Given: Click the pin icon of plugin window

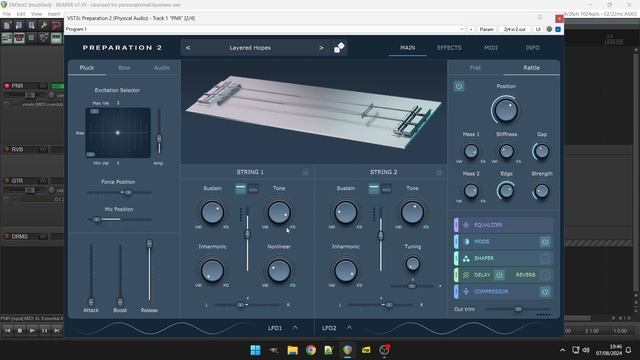Looking at the screenshot, I should coord(540,18).
